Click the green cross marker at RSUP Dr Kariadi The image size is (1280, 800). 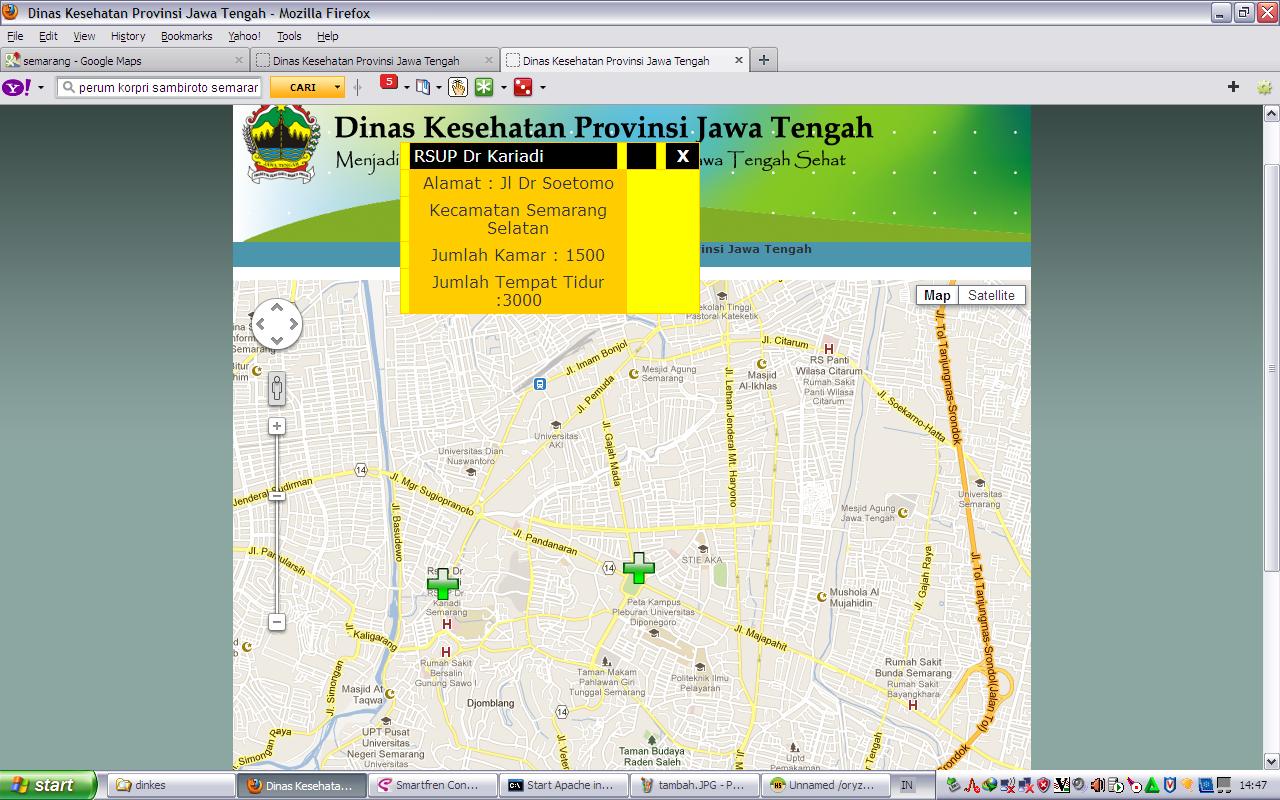pos(443,583)
